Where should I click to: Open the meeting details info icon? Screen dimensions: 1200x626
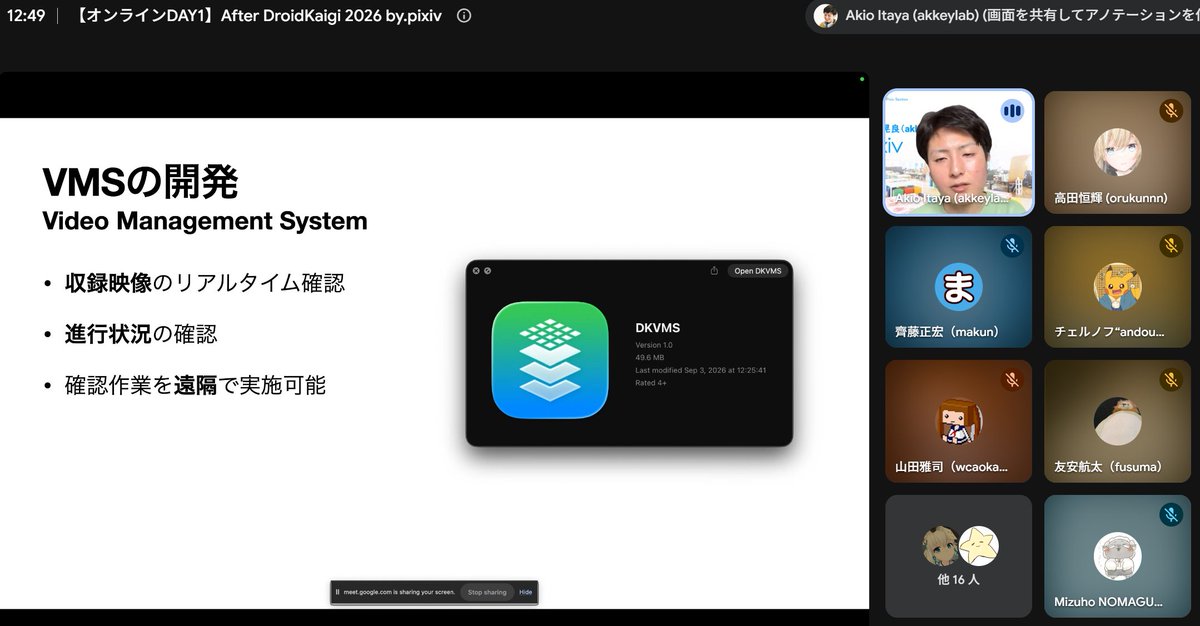(464, 16)
